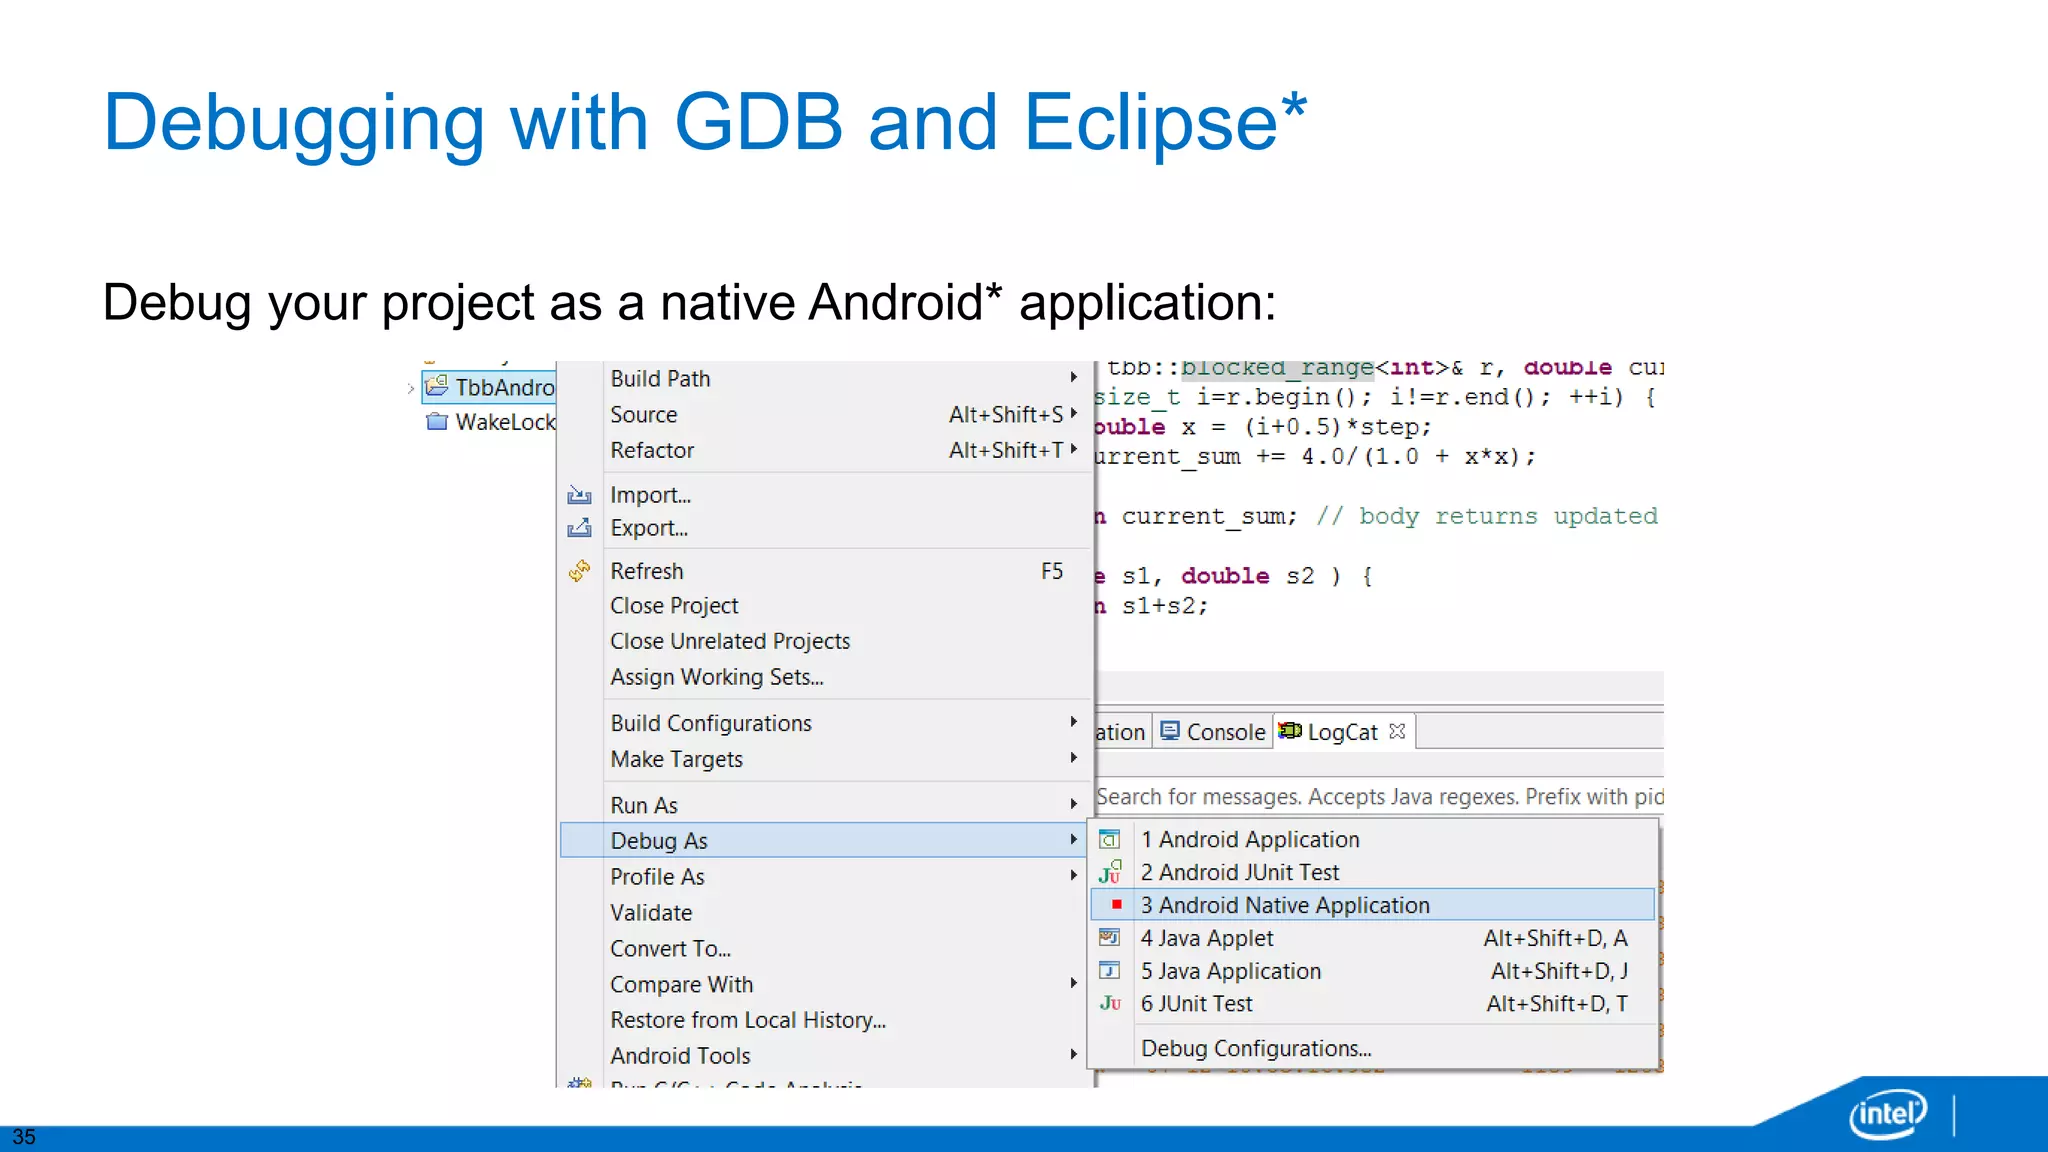Select 2 Android JUnit Test
The width and height of the screenshot is (2048, 1152).
(x=1373, y=872)
